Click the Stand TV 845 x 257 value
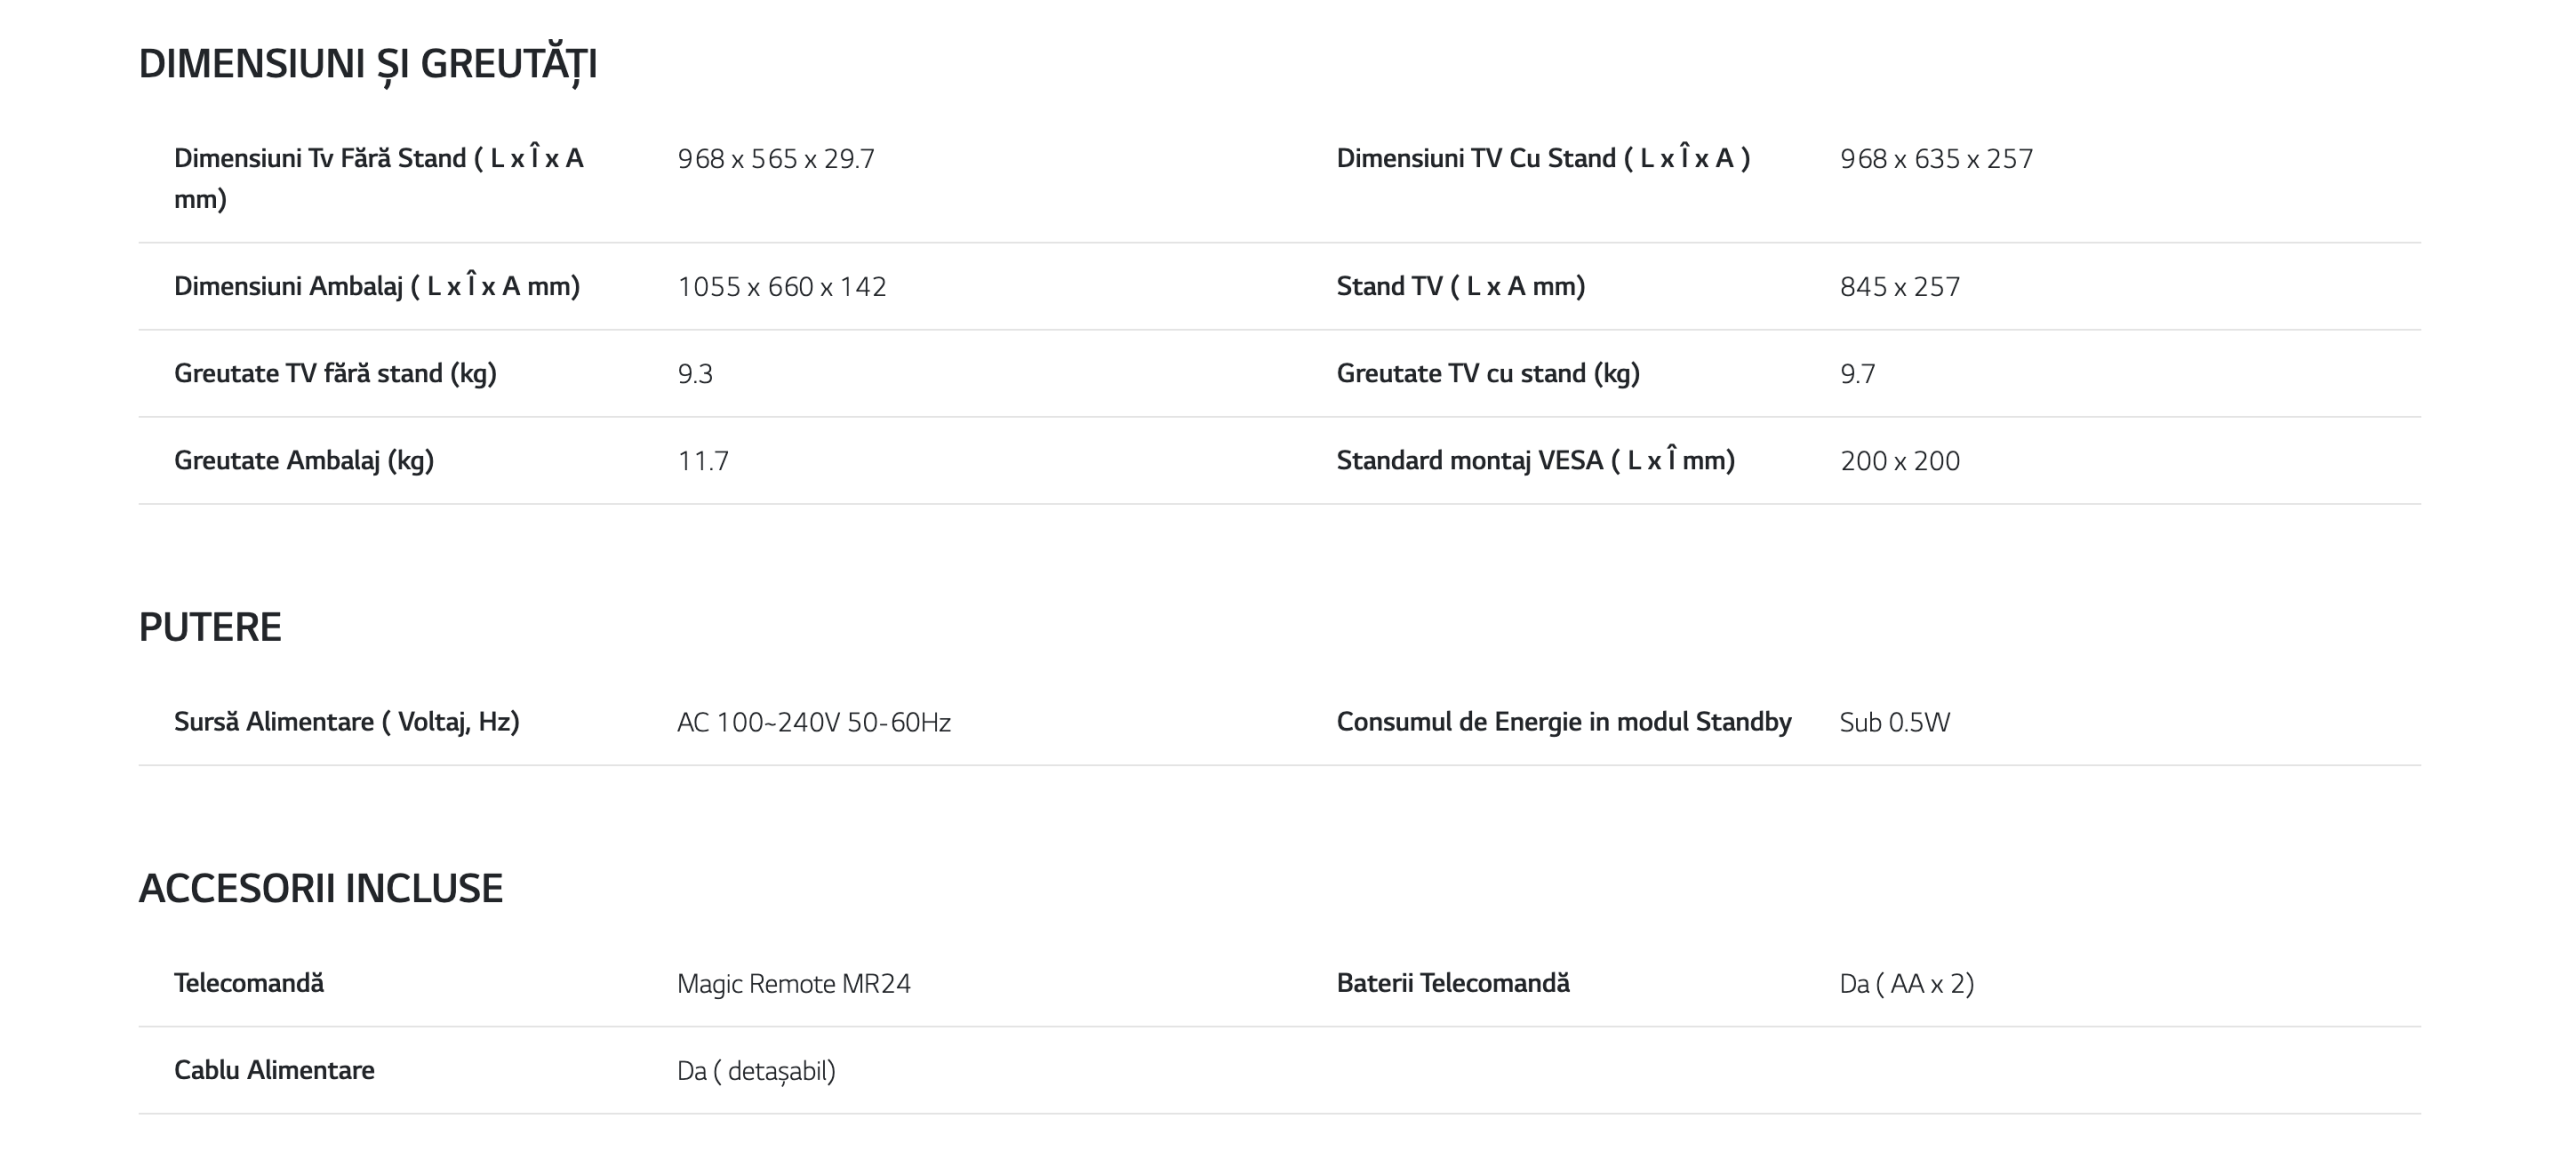Screen dimensions: 2560x1175 tap(1900, 287)
